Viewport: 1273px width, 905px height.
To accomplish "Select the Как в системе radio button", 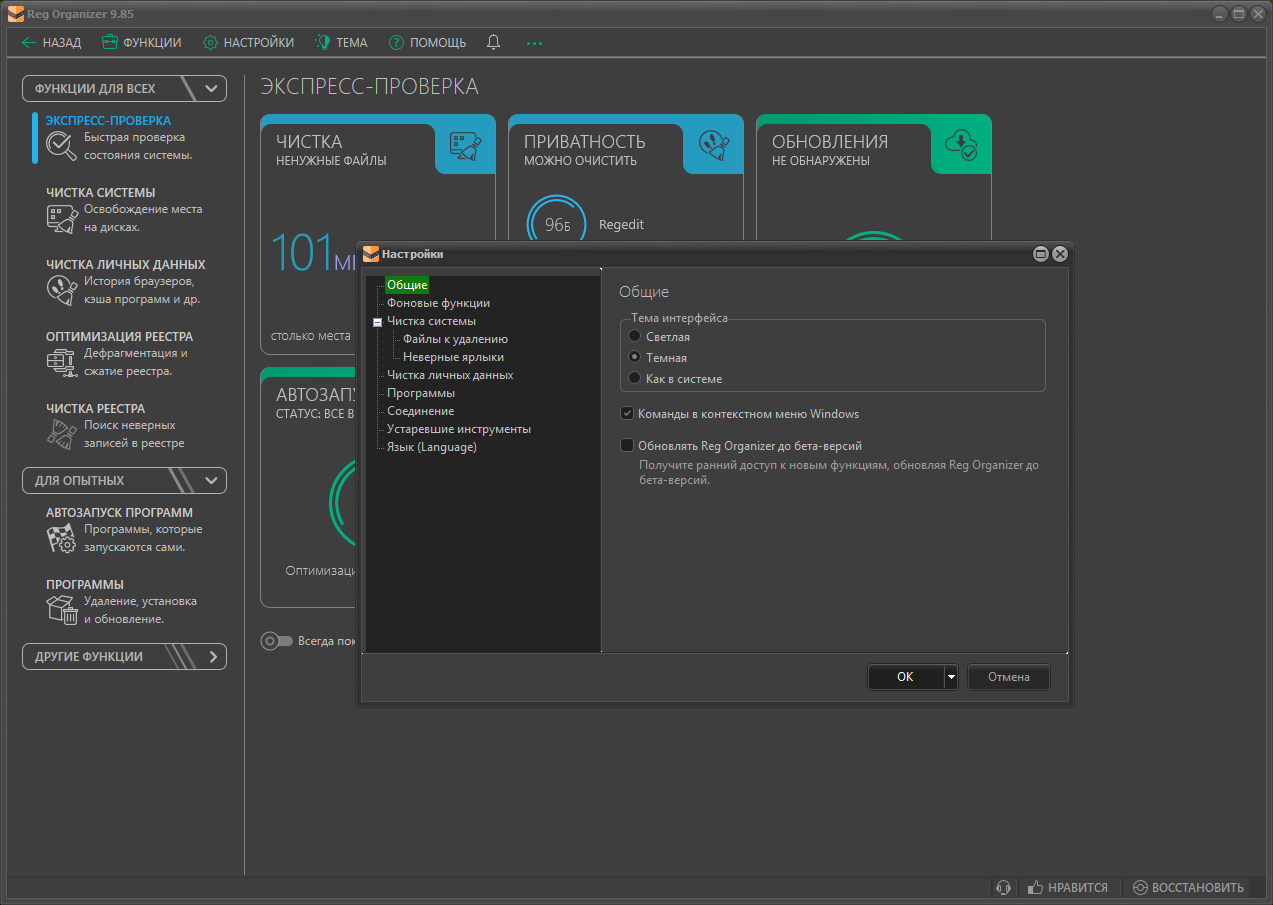I will 634,378.
